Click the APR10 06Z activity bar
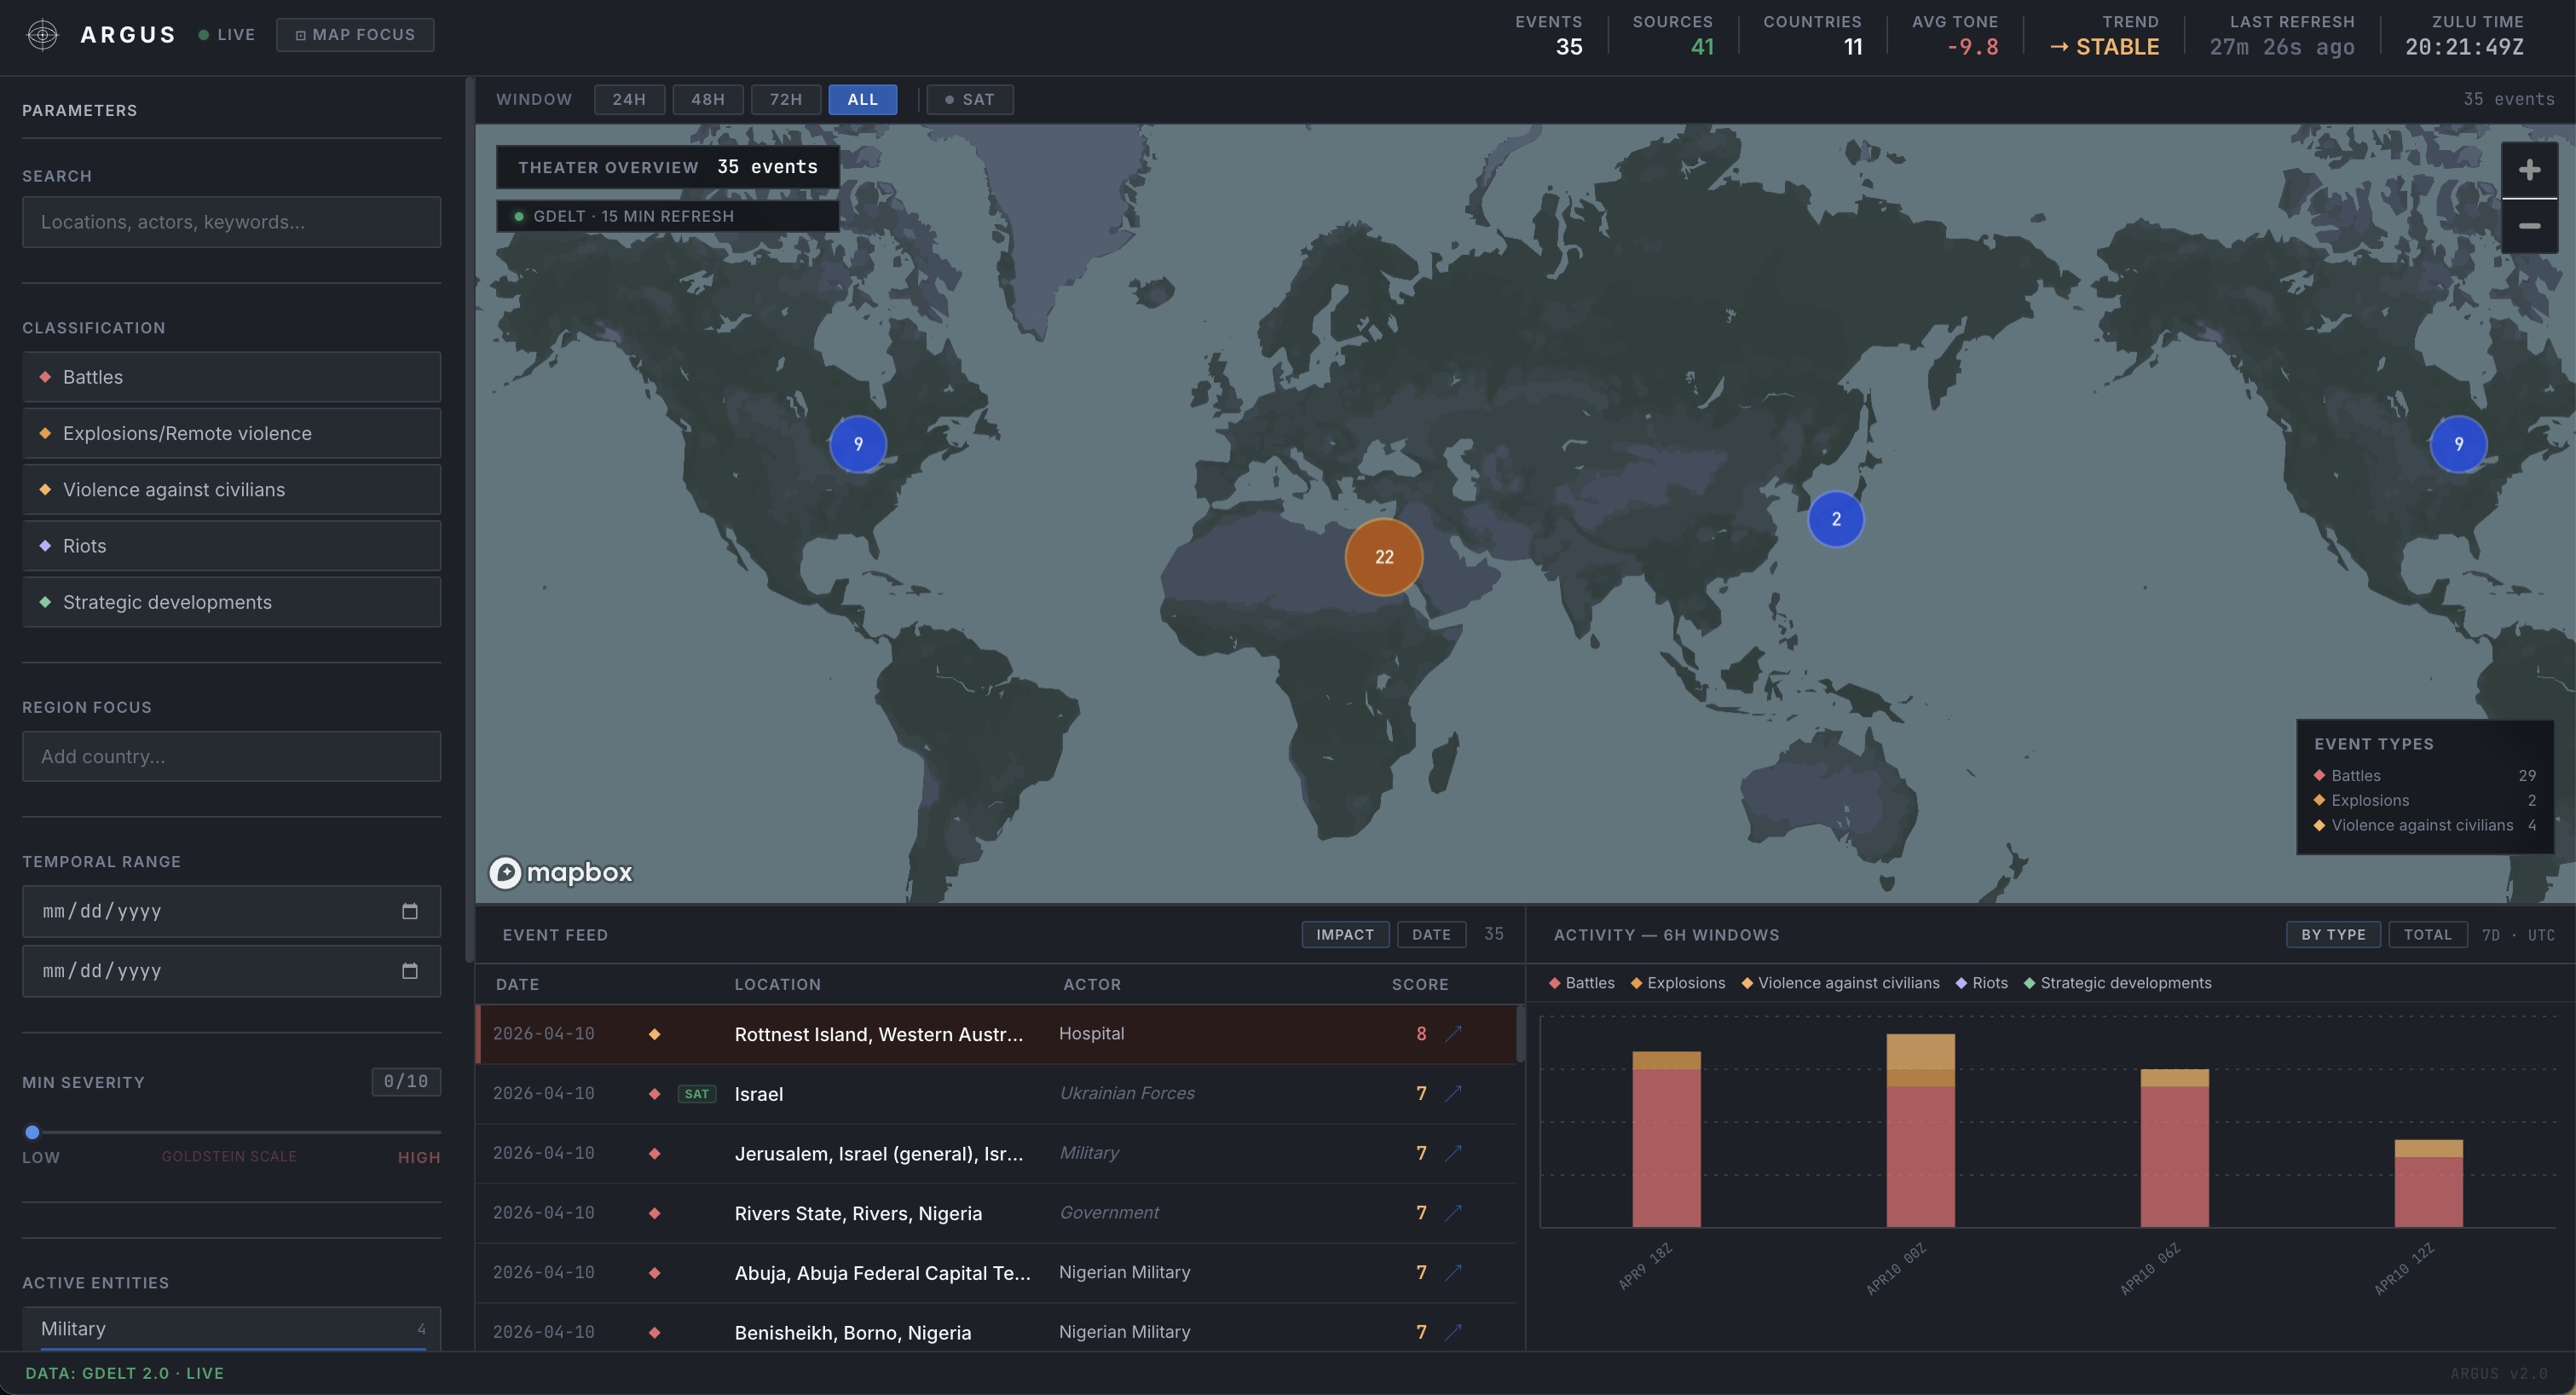Viewport: 2576px width, 1395px height. point(2174,1148)
